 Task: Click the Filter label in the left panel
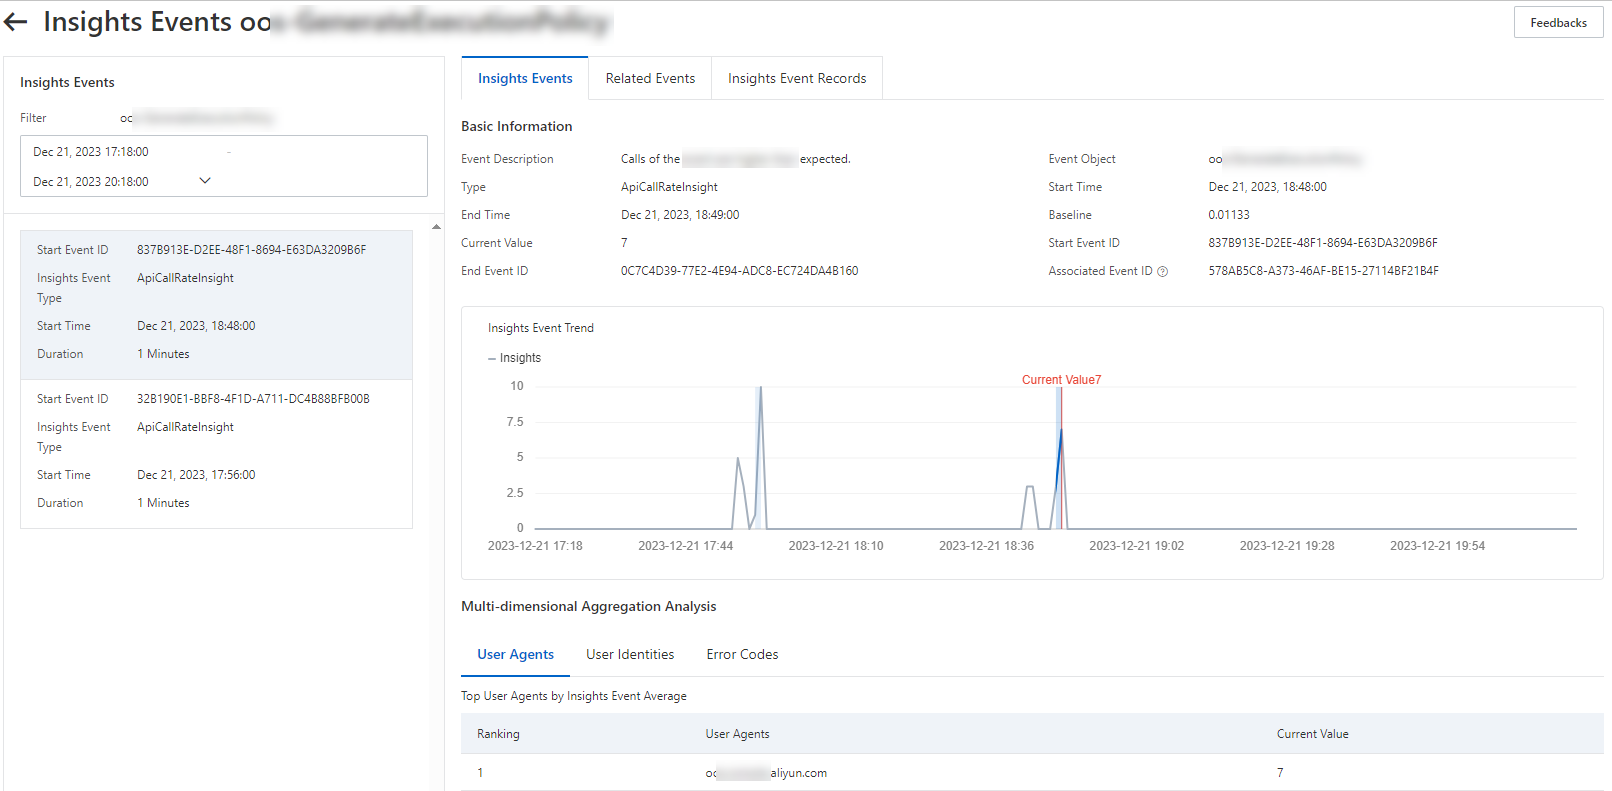click(x=33, y=118)
